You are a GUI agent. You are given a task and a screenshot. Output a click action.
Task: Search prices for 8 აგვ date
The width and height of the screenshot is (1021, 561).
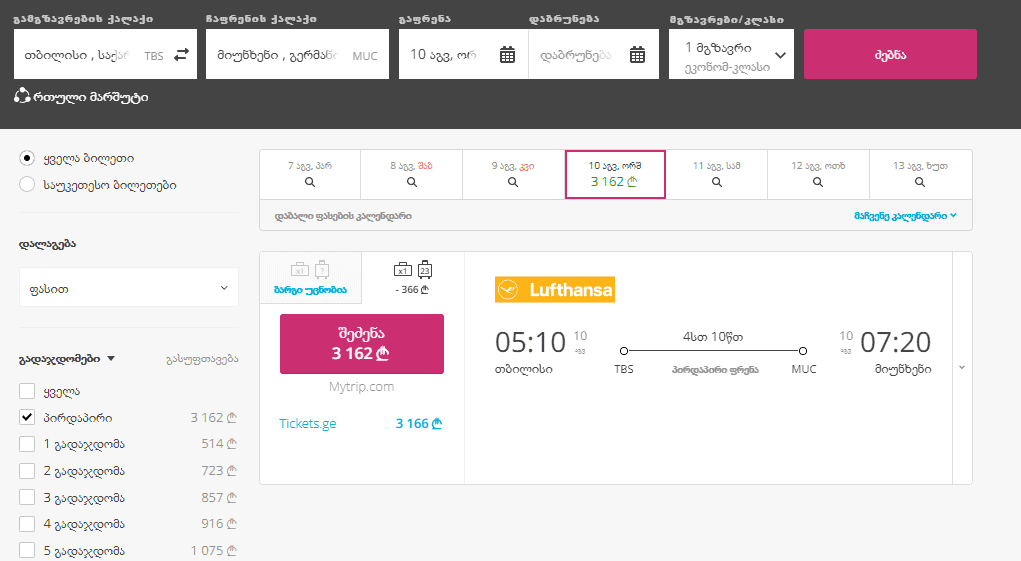pyautogui.click(x=412, y=182)
